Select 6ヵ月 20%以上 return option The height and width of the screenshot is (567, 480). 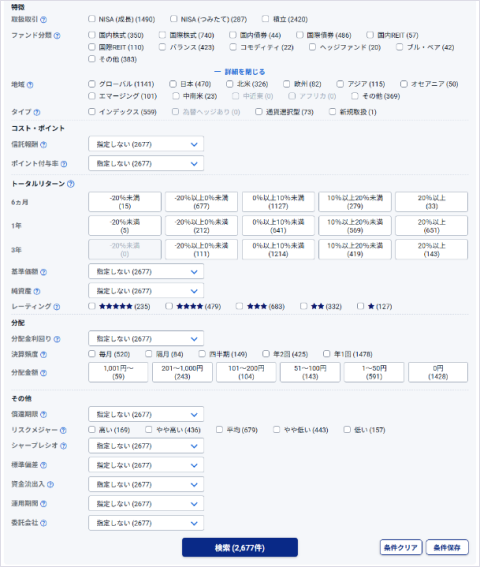click(x=431, y=202)
